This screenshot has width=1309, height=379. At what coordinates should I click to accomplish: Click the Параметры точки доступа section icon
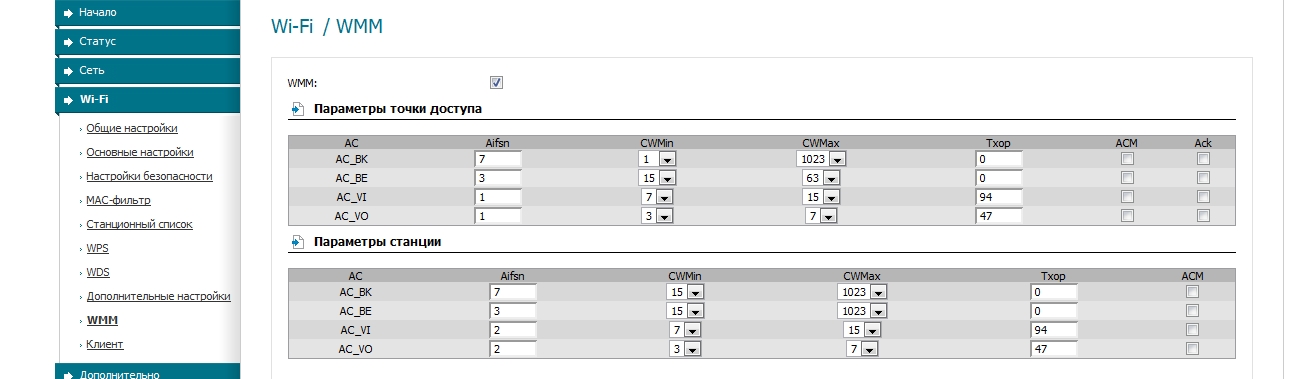297,109
